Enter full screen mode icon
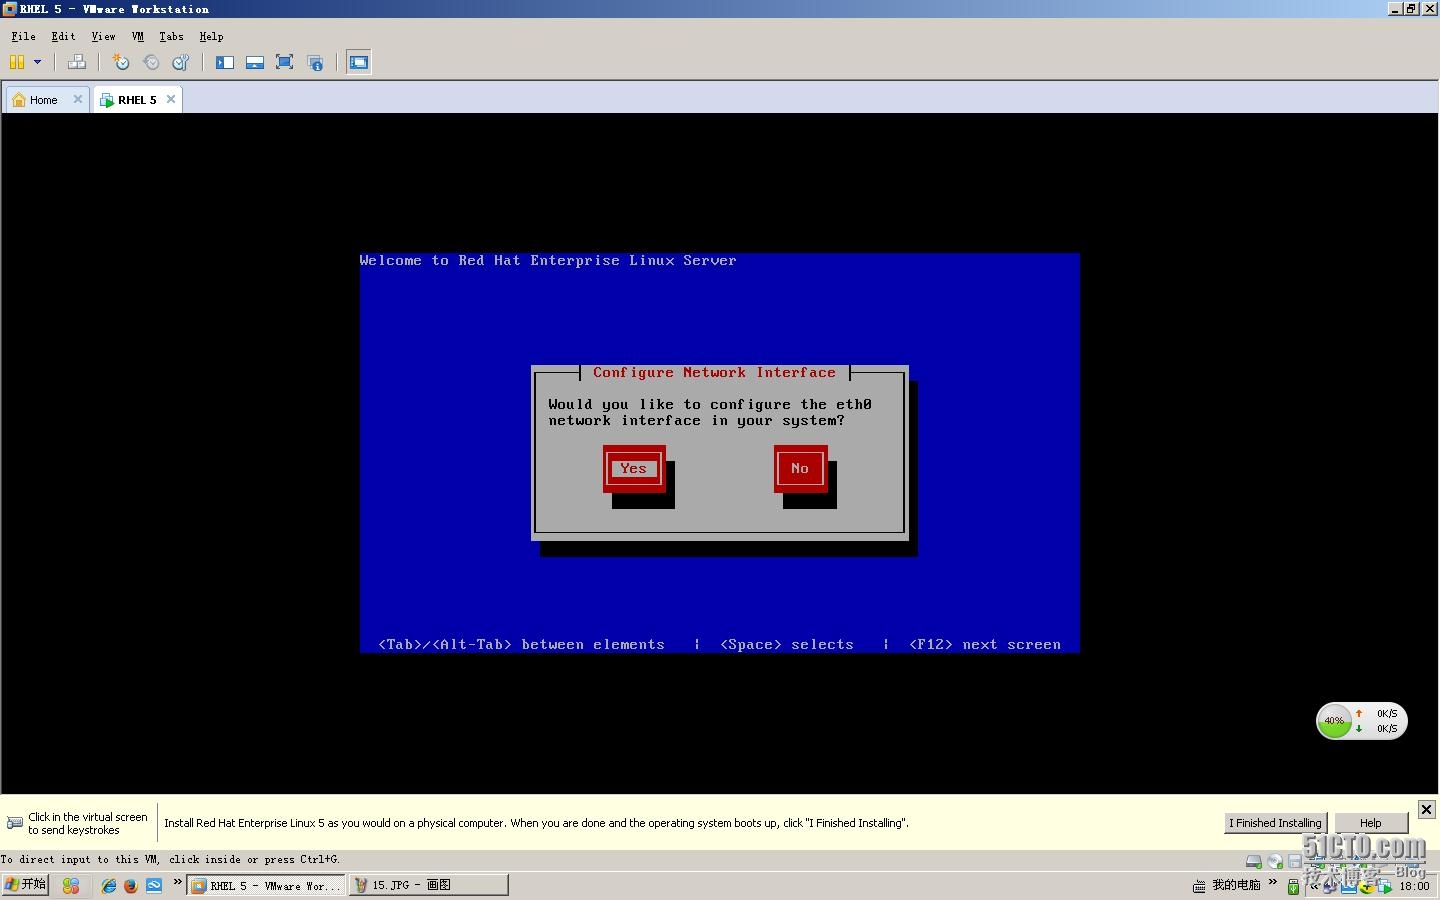1440x900 pixels. pos(284,62)
